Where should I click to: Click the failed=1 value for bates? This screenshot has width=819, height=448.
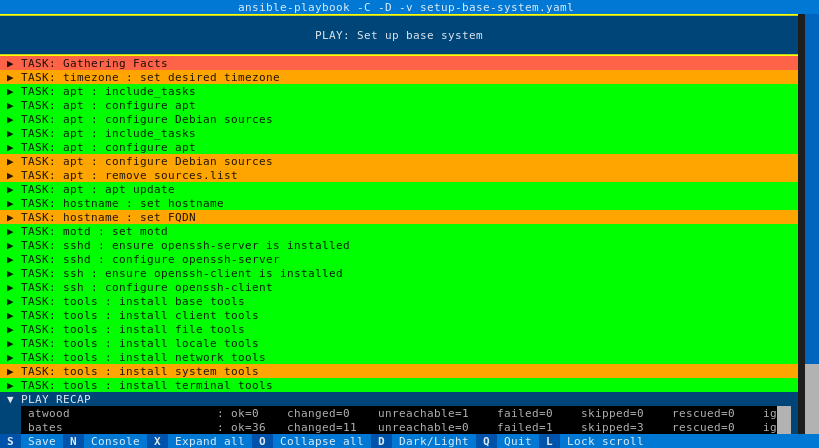pyautogui.click(x=524, y=428)
